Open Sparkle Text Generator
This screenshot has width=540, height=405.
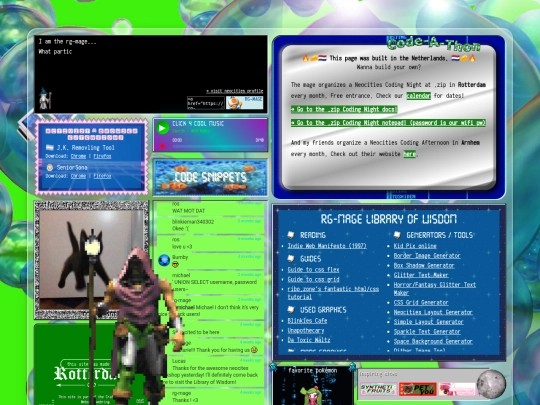427,332
